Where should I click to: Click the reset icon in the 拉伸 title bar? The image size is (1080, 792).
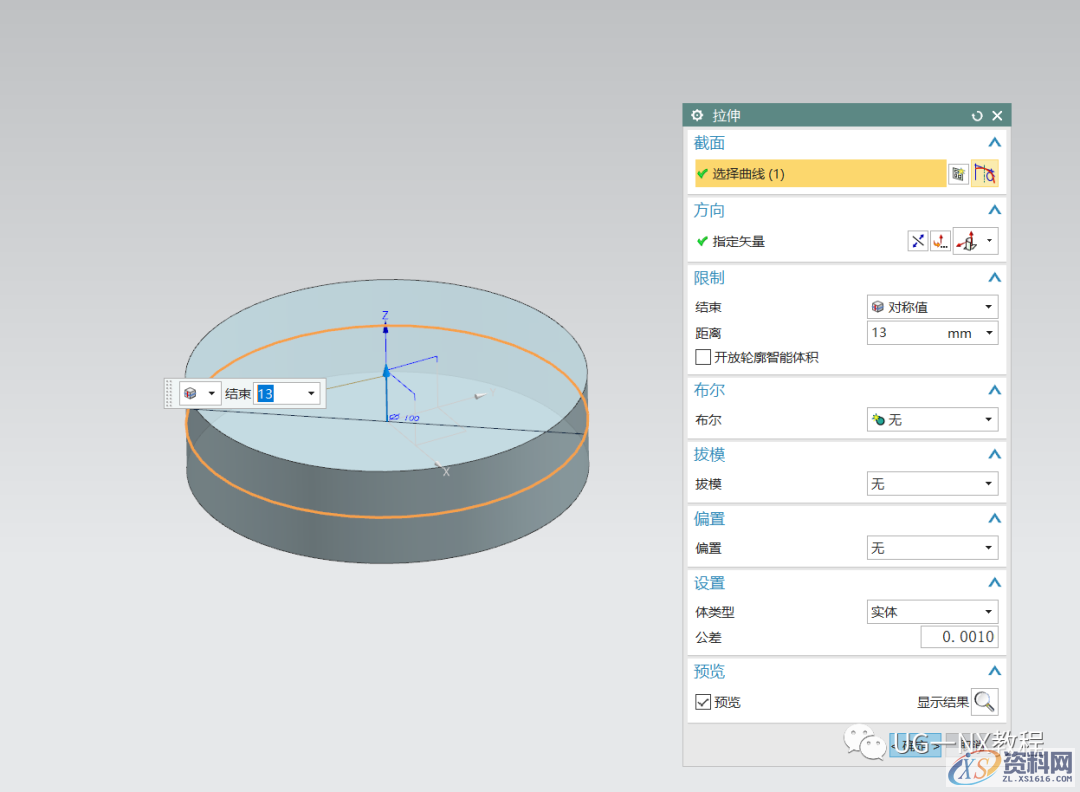click(x=977, y=116)
